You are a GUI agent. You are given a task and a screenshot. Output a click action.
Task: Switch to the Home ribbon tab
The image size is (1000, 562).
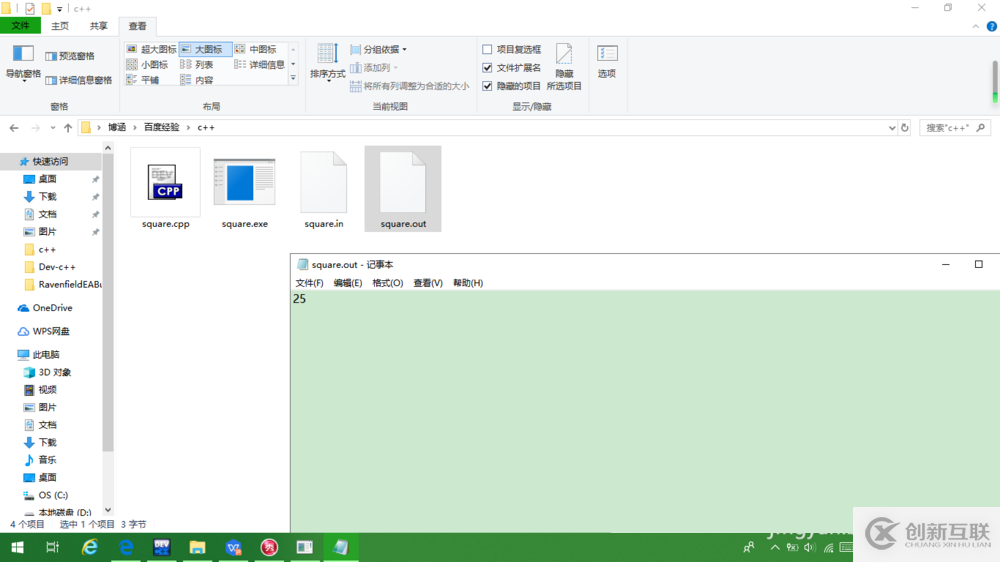pyautogui.click(x=60, y=26)
